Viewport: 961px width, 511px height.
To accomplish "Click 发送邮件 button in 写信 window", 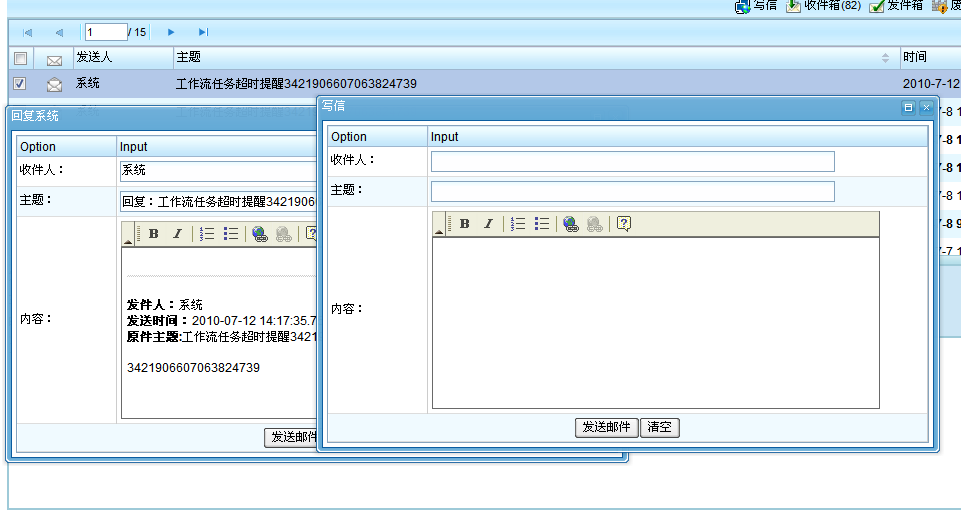I will [x=607, y=428].
